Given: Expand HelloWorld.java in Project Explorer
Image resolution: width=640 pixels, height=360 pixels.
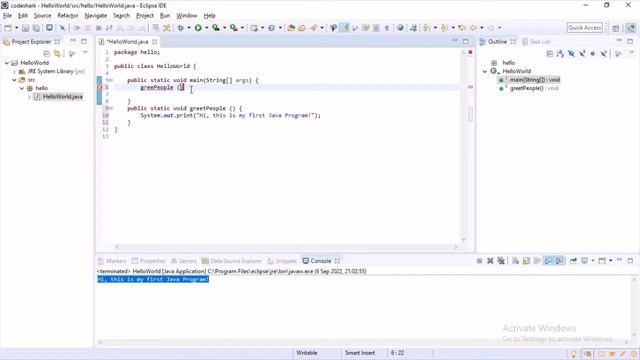Looking at the screenshot, I should coord(29,97).
